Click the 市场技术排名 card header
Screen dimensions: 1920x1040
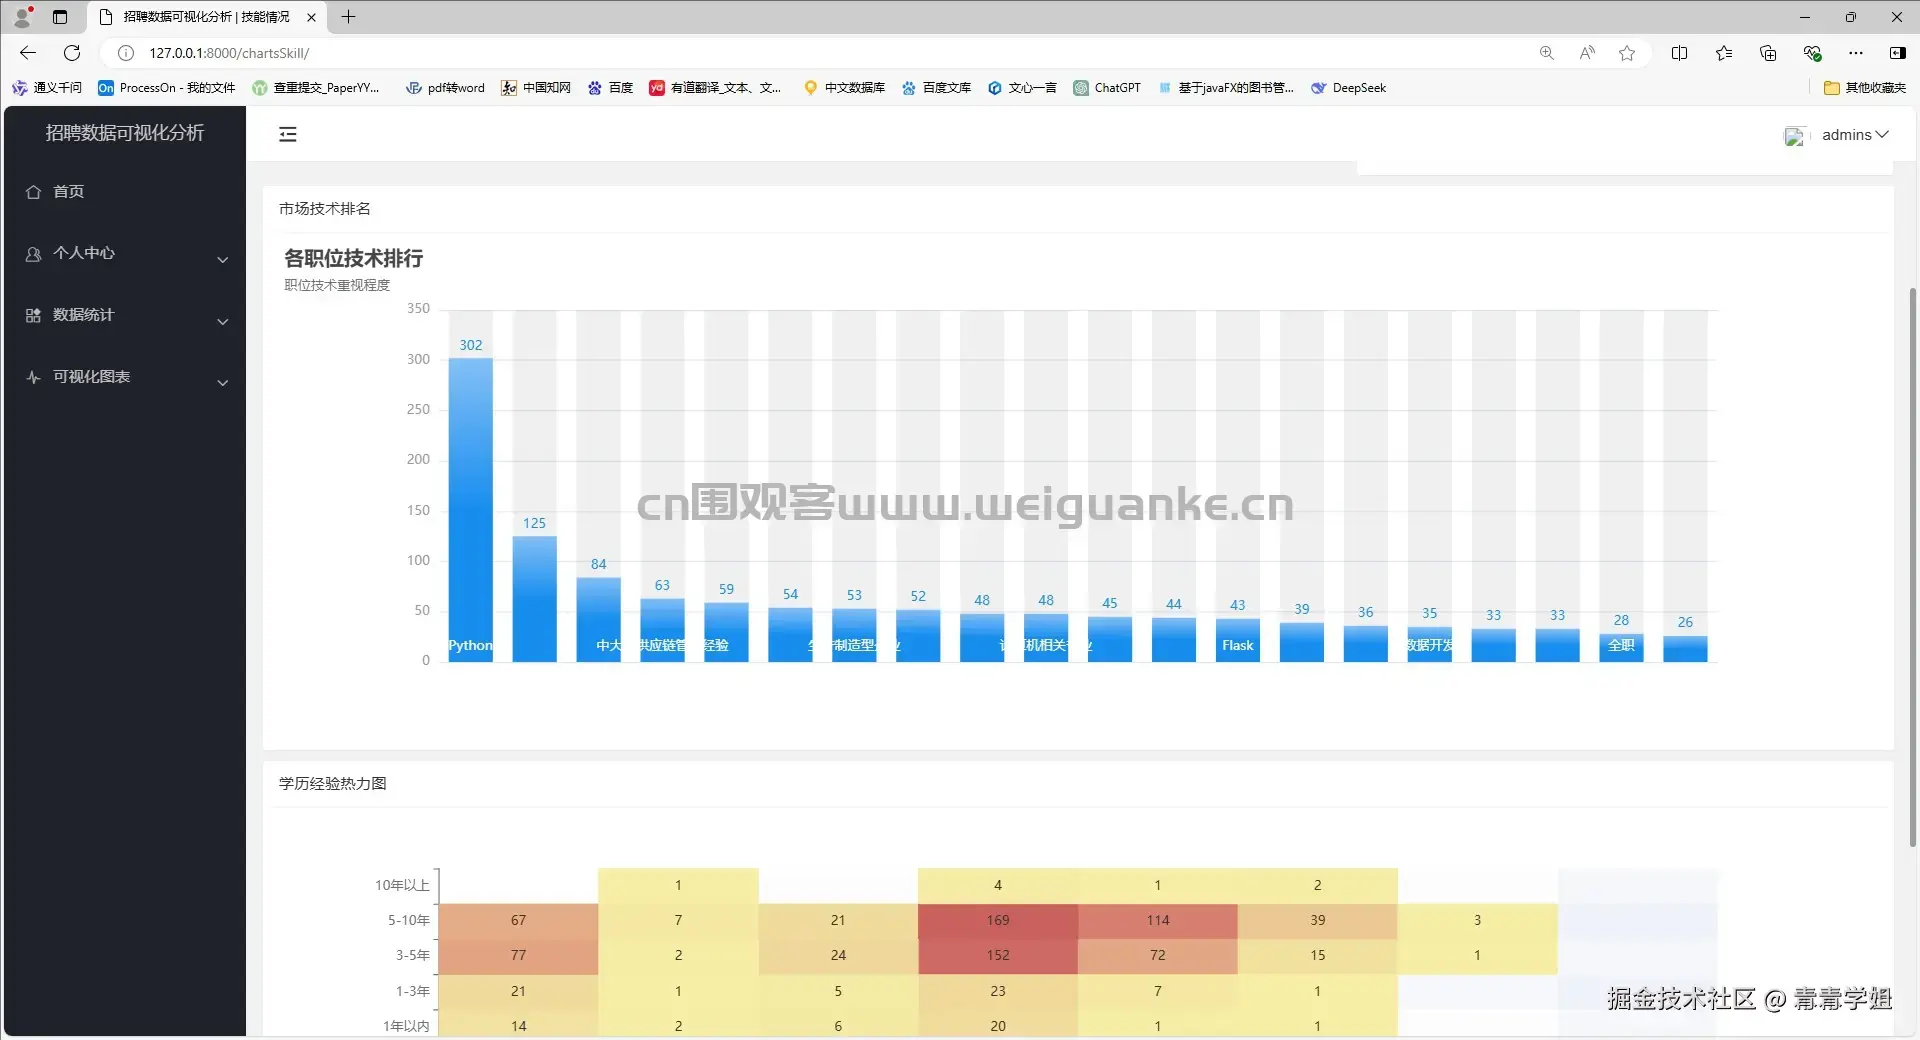click(325, 209)
